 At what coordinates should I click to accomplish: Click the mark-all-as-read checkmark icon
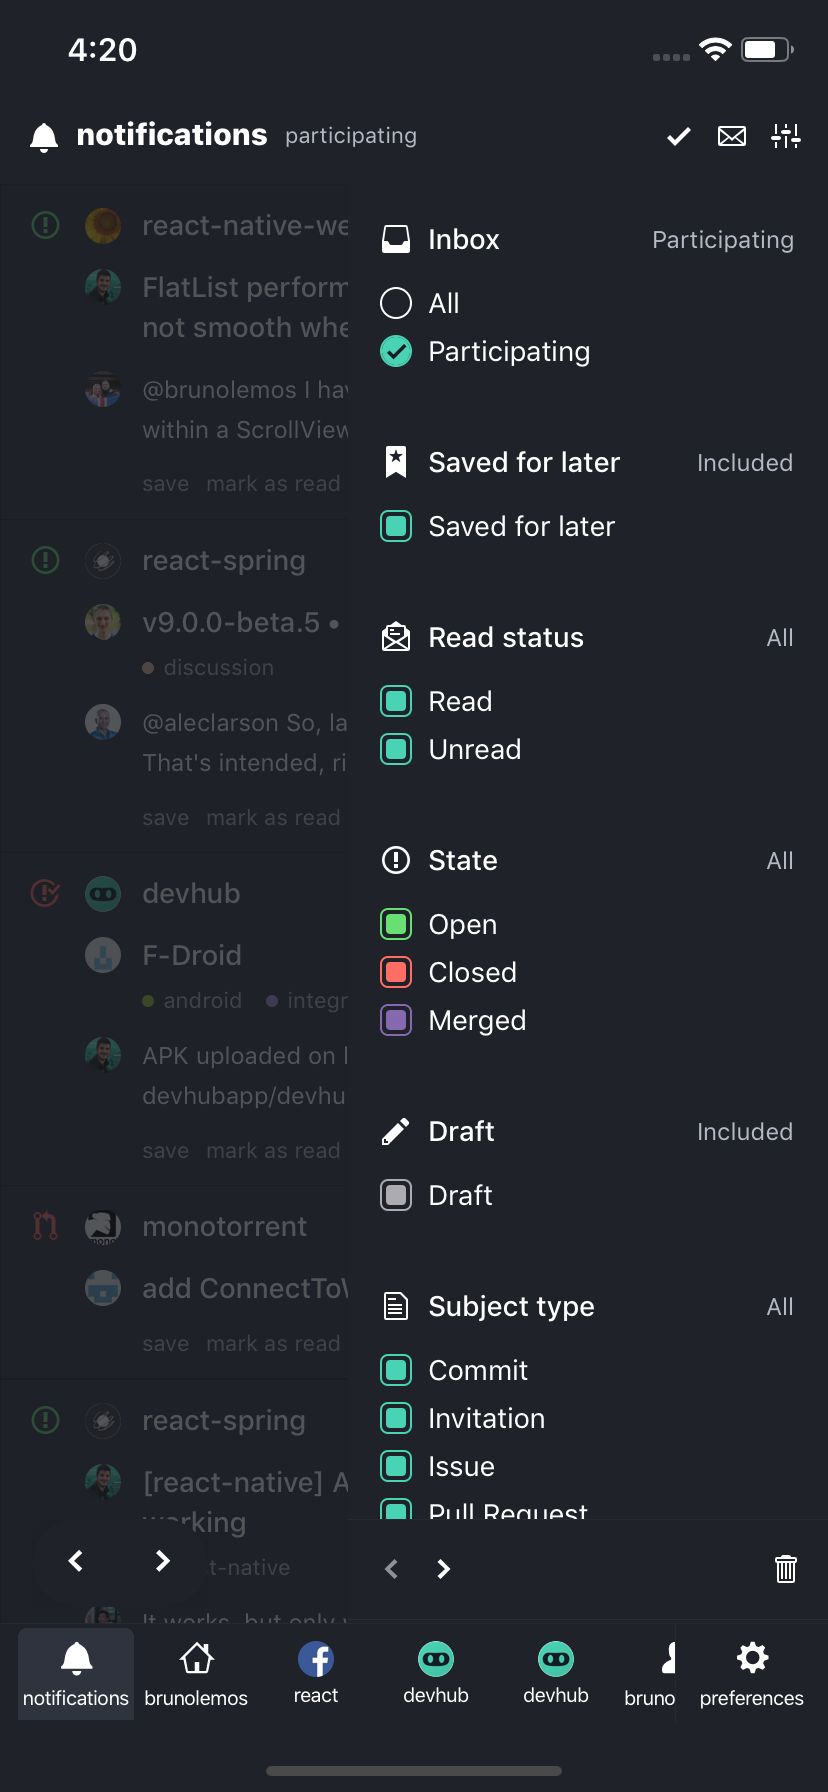pos(677,137)
